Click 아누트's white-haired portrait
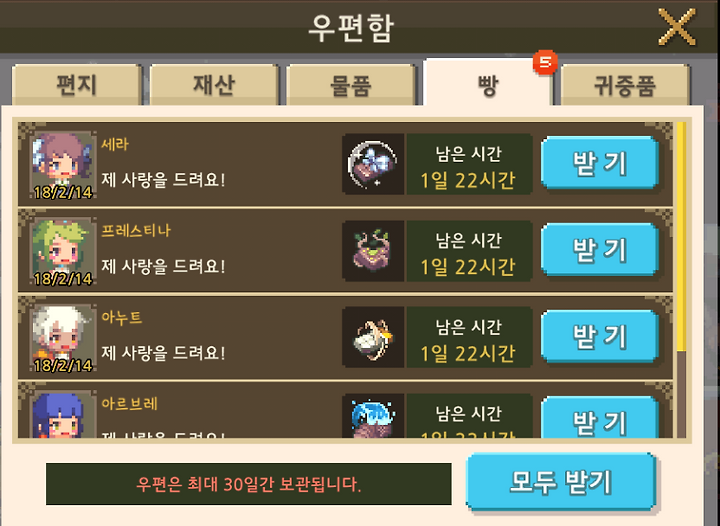Viewport: 720px width, 526px height. point(62,339)
